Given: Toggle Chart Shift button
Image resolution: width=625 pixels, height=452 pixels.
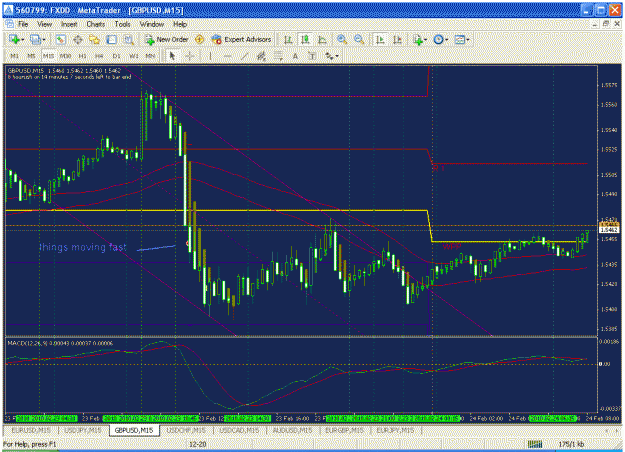Looking at the screenshot, I should [x=397, y=39].
